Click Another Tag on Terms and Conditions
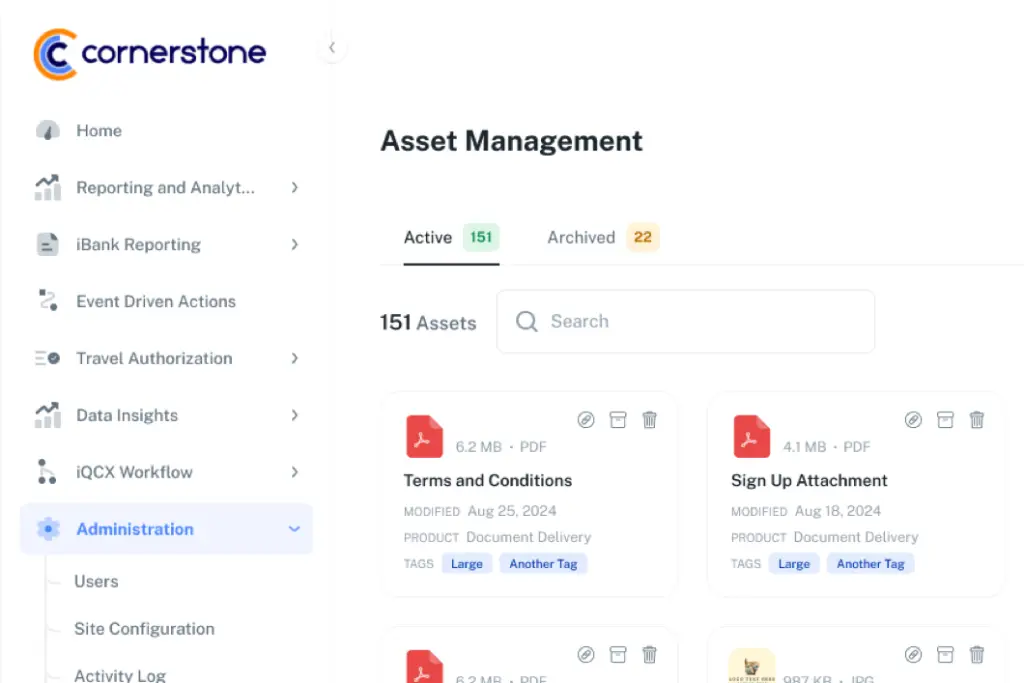 pos(543,564)
